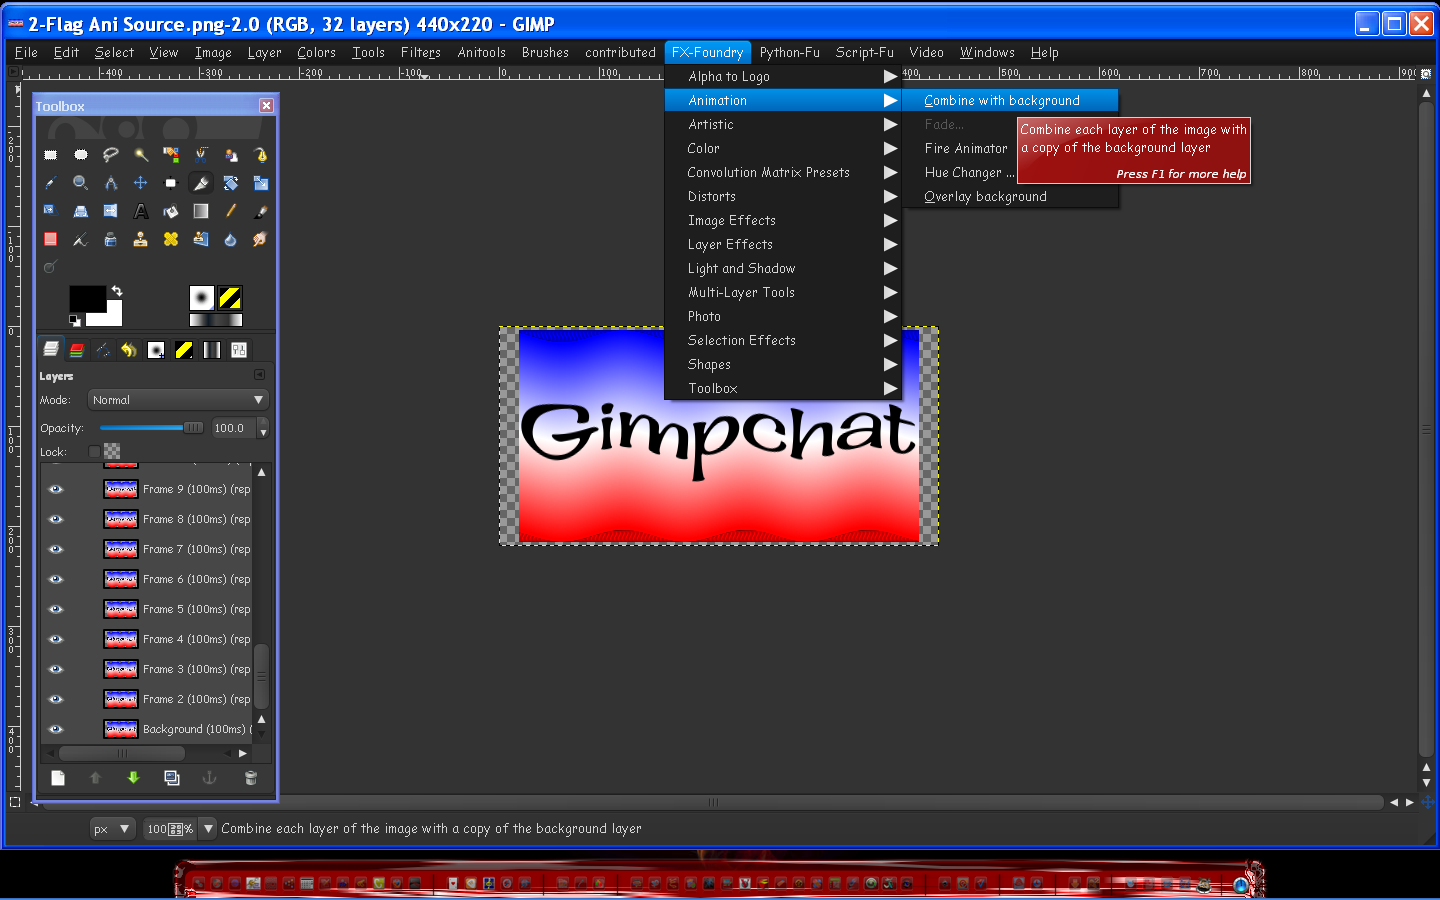Select the Pencil tool
Screen dimensions: 1440x900
click(231, 211)
